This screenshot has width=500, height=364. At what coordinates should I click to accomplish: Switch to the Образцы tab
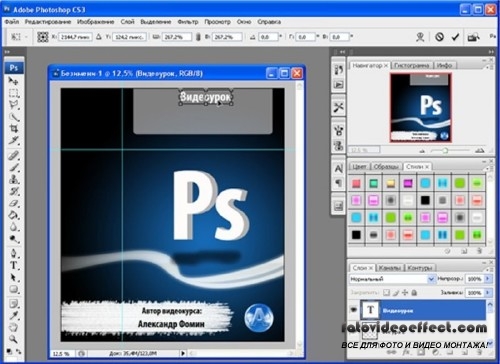(x=386, y=166)
